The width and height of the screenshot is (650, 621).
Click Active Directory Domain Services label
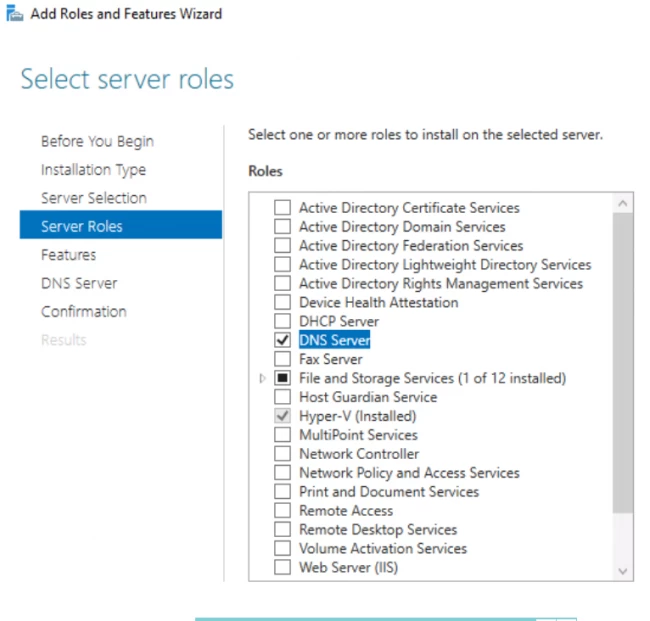tap(402, 227)
